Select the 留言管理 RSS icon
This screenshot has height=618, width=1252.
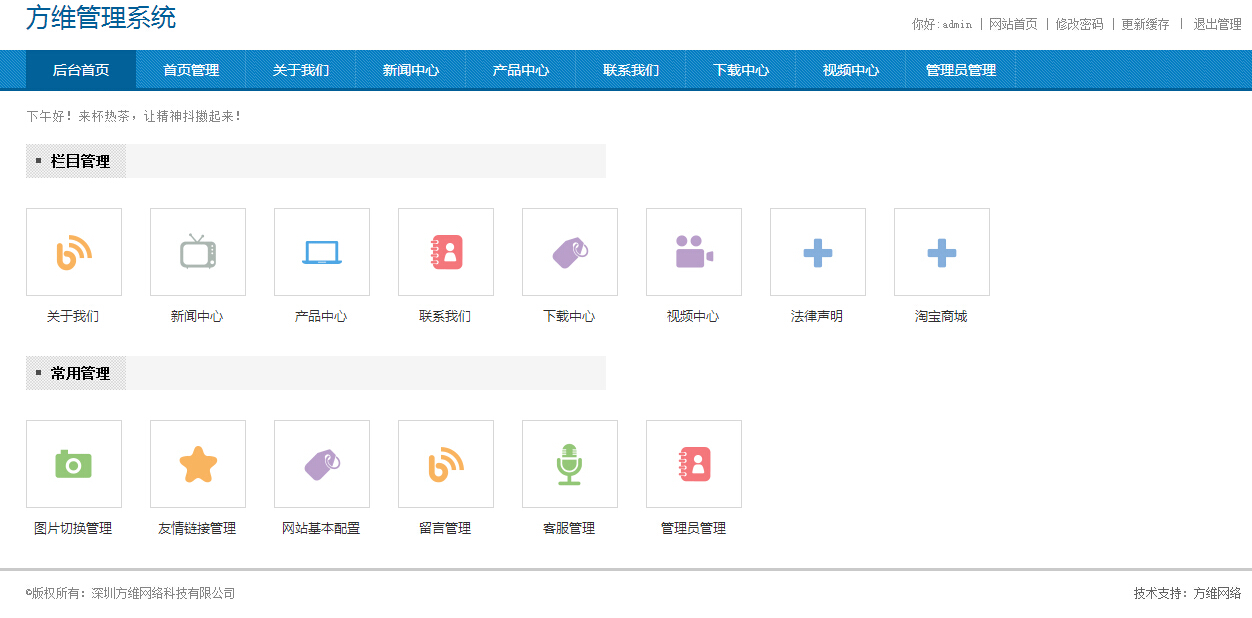click(446, 464)
